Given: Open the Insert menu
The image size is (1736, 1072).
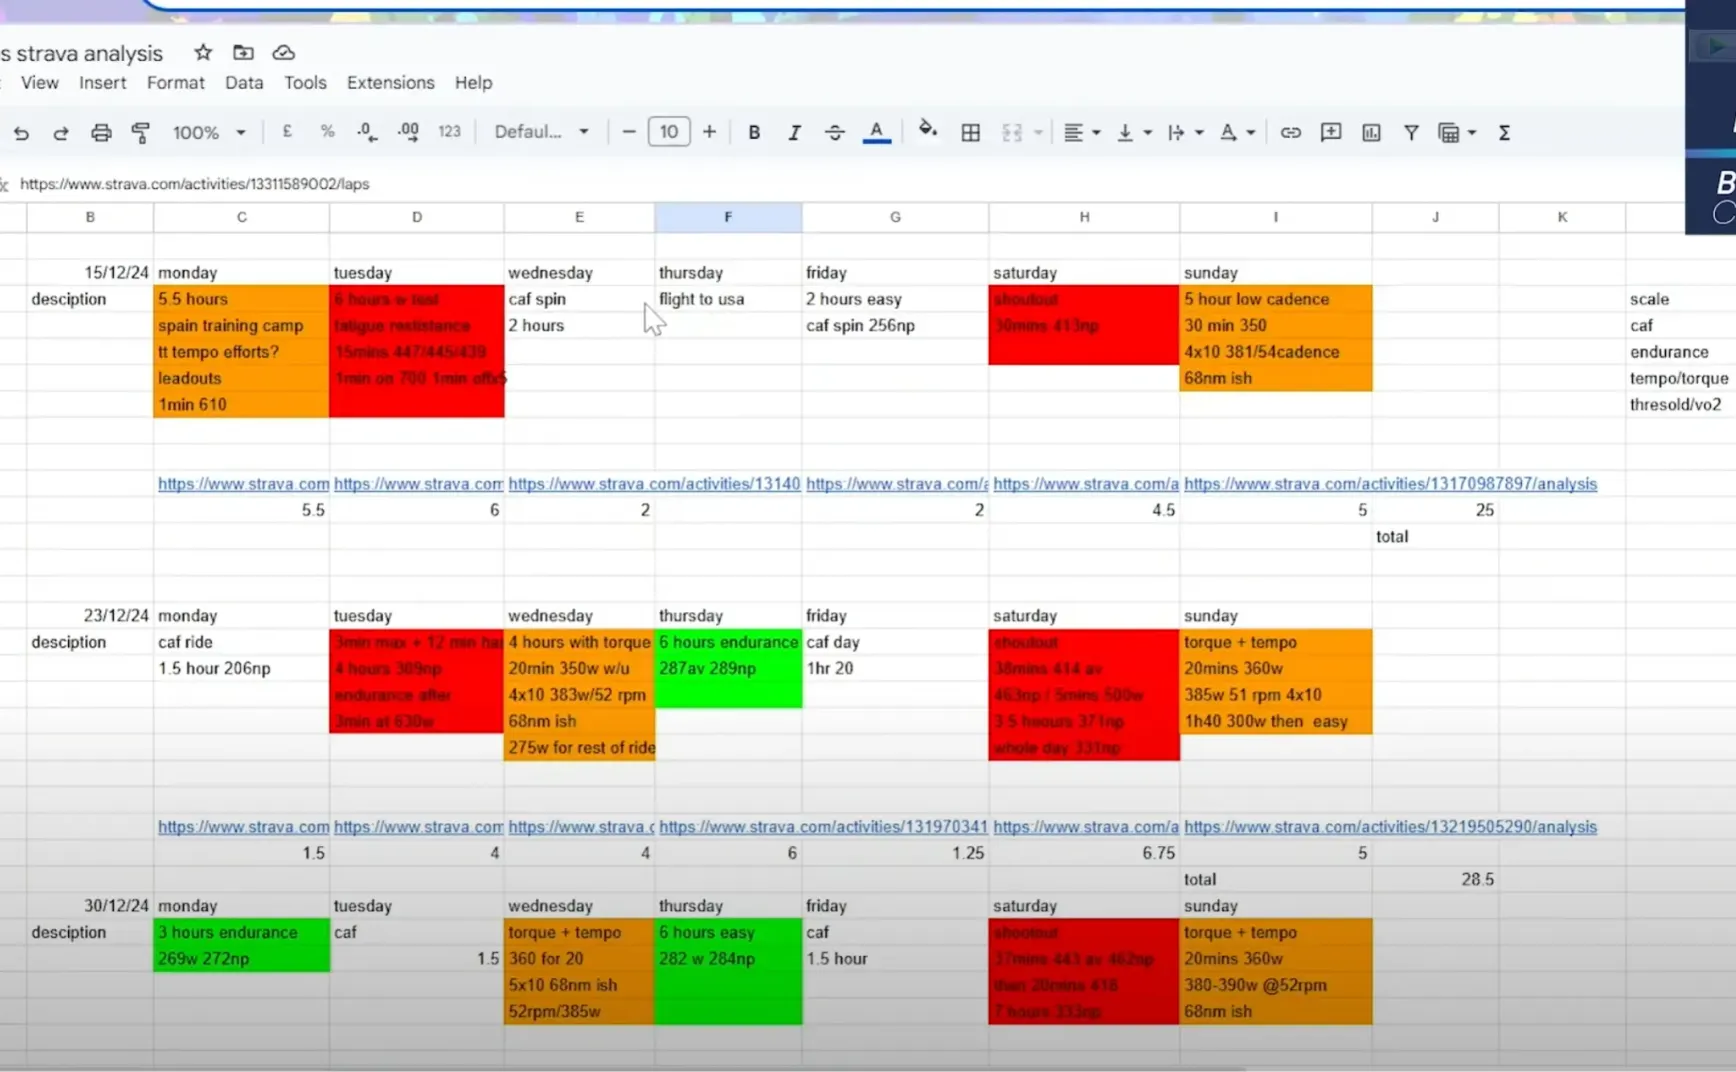Looking at the screenshot, I should coord(103,83).
